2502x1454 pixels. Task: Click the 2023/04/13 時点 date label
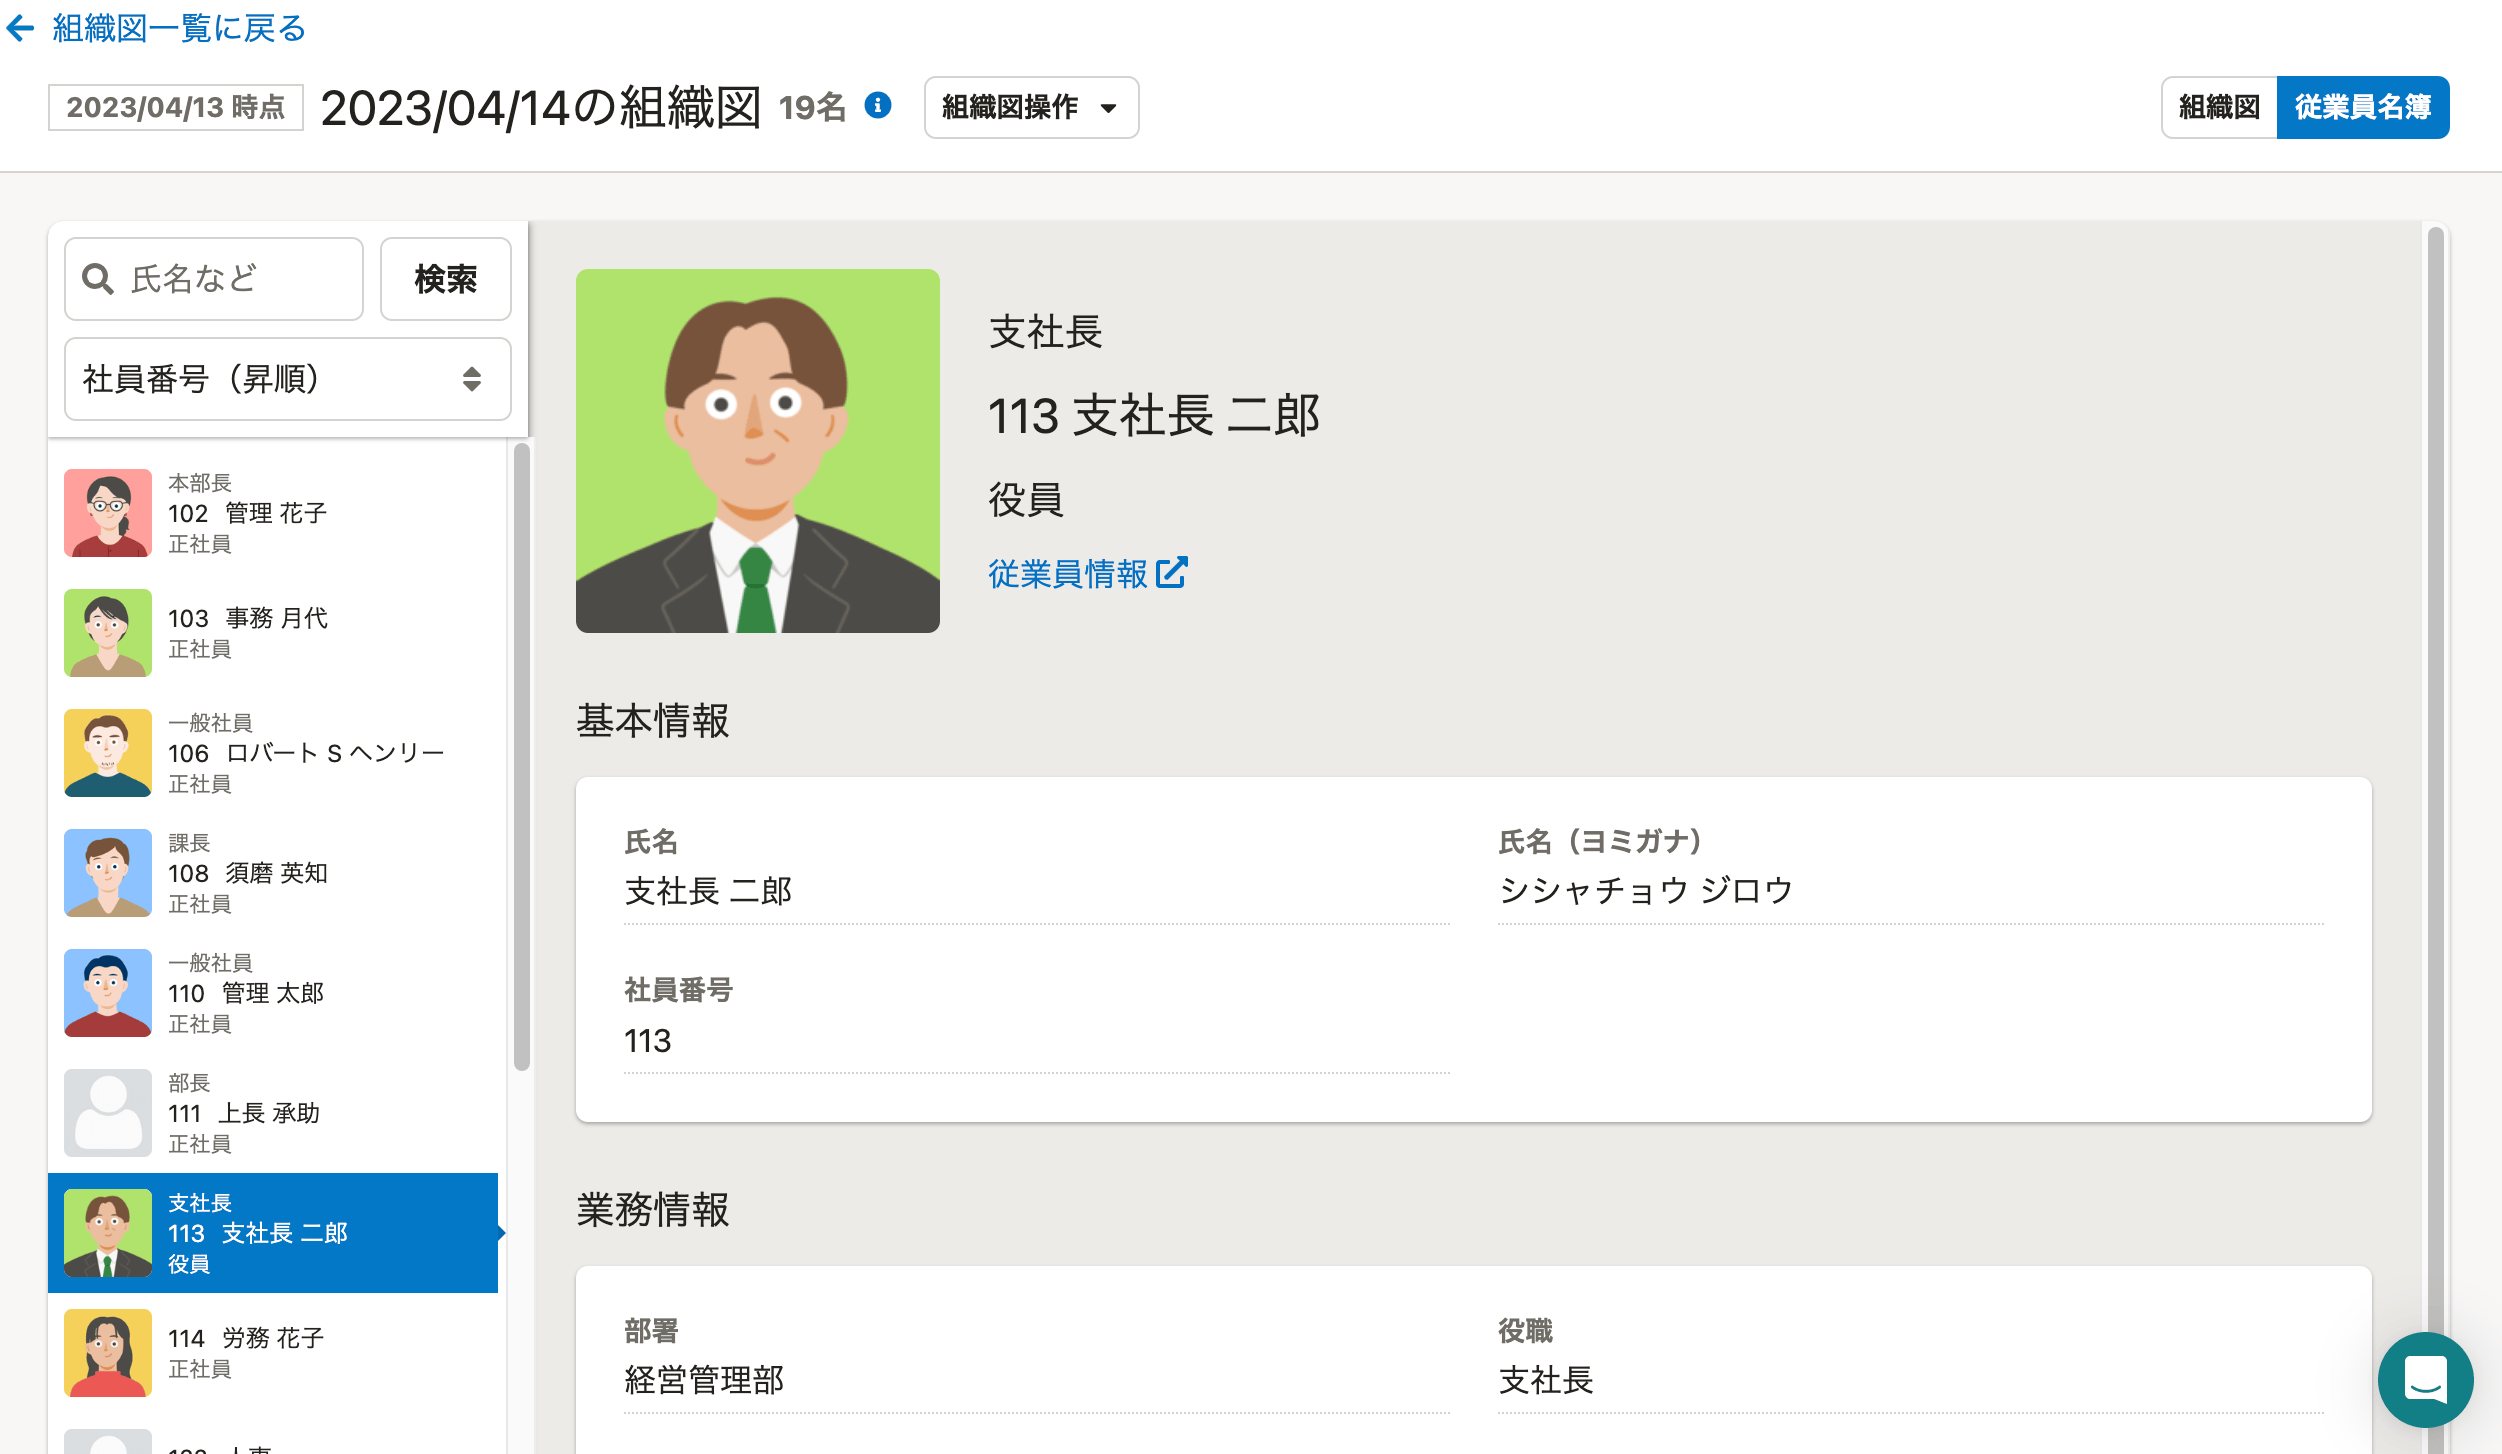tap(176, 107)
